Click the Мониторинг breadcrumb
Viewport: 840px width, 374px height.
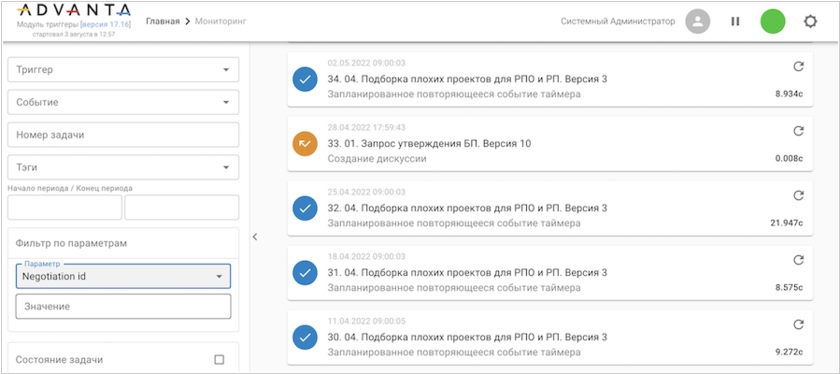pyautogui.click(x=221, y=21)
